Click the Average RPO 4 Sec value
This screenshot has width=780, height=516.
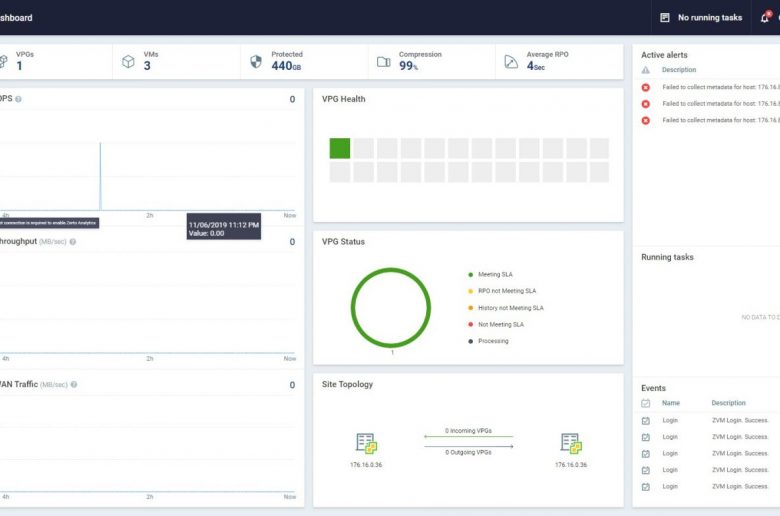coord(536,66)
